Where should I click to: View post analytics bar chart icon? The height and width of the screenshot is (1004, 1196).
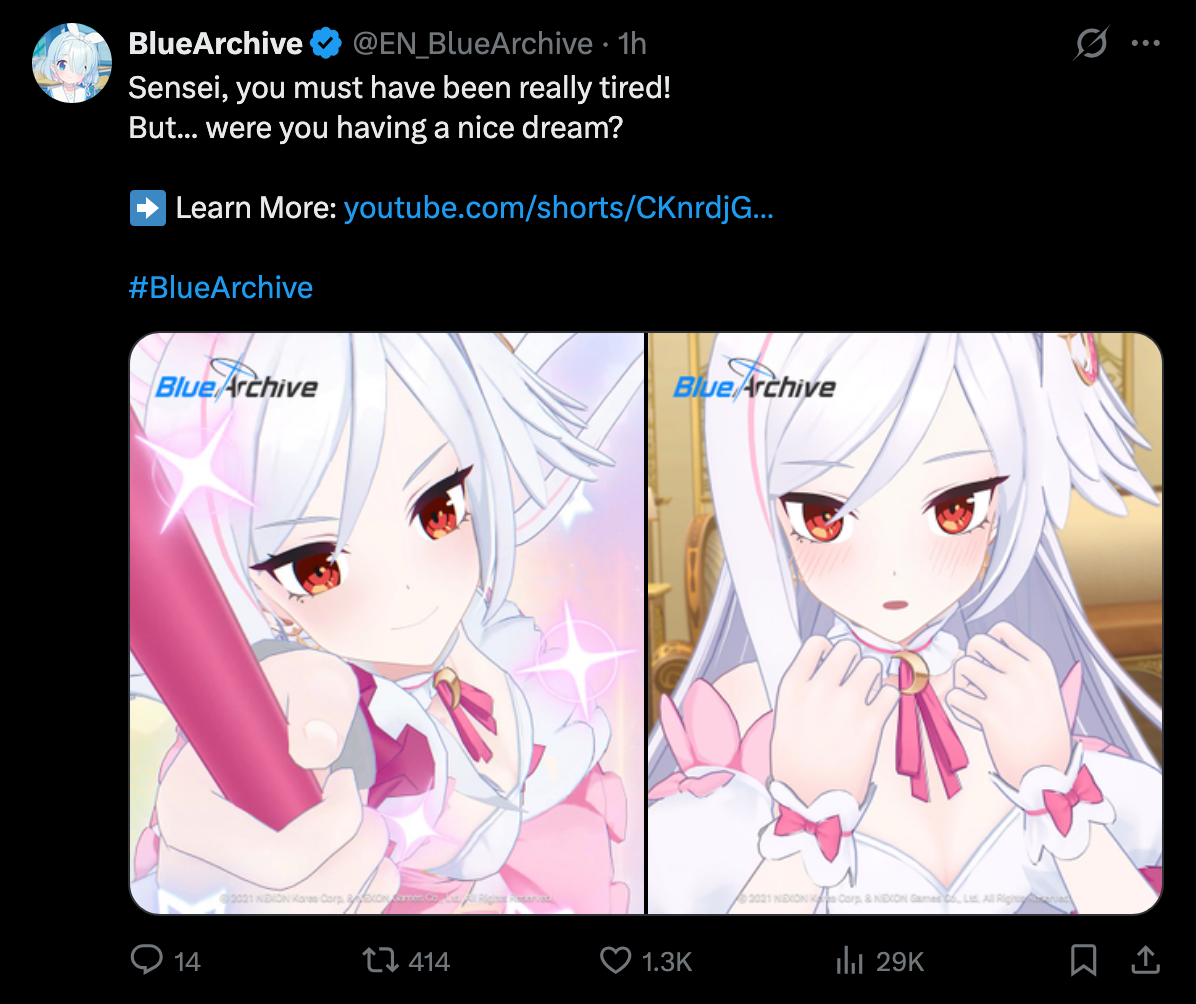(849, 961)
